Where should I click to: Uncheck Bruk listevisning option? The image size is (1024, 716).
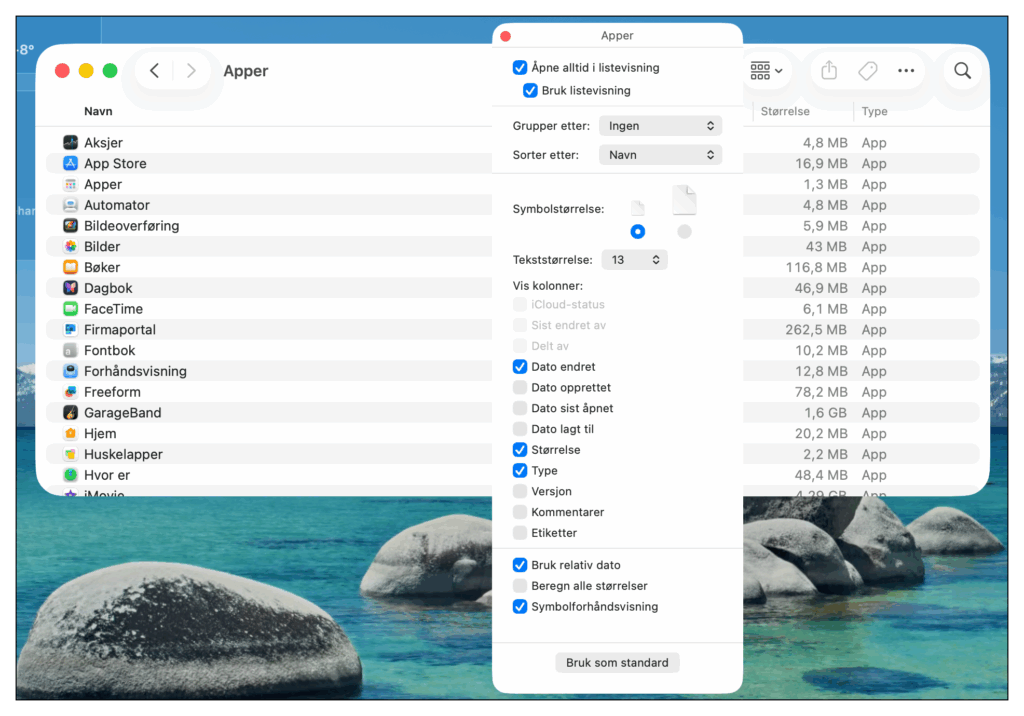(530, 90)
